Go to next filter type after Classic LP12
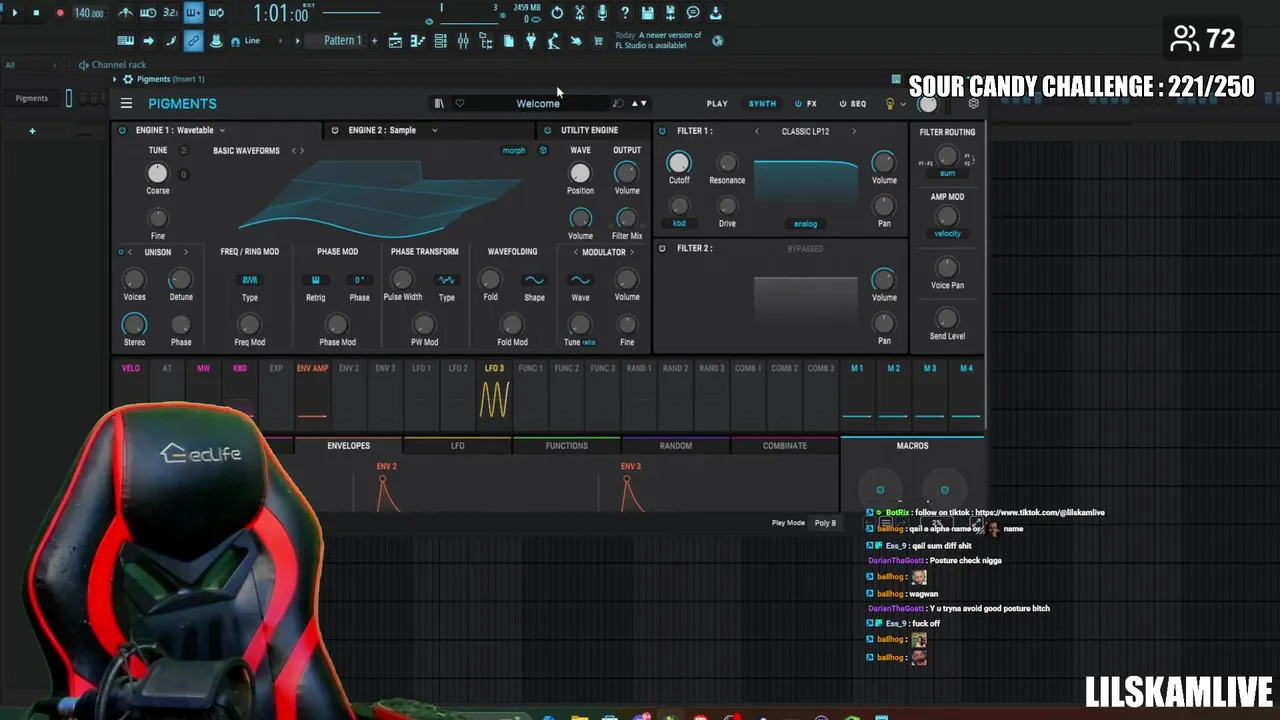Screen dimensions: 1280x720 click(853, 131)
